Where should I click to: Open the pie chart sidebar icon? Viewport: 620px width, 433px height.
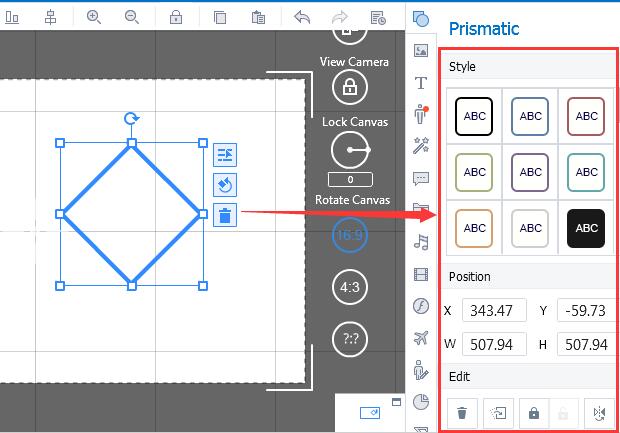[421, 402]
